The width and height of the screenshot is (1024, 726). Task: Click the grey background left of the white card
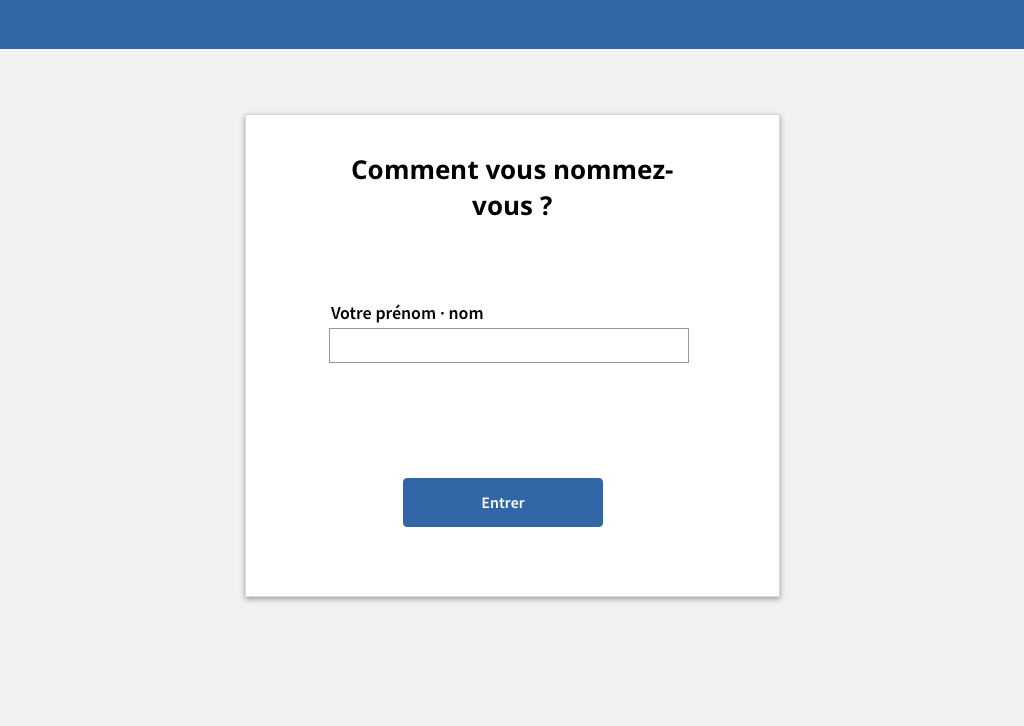pos(122,356)
